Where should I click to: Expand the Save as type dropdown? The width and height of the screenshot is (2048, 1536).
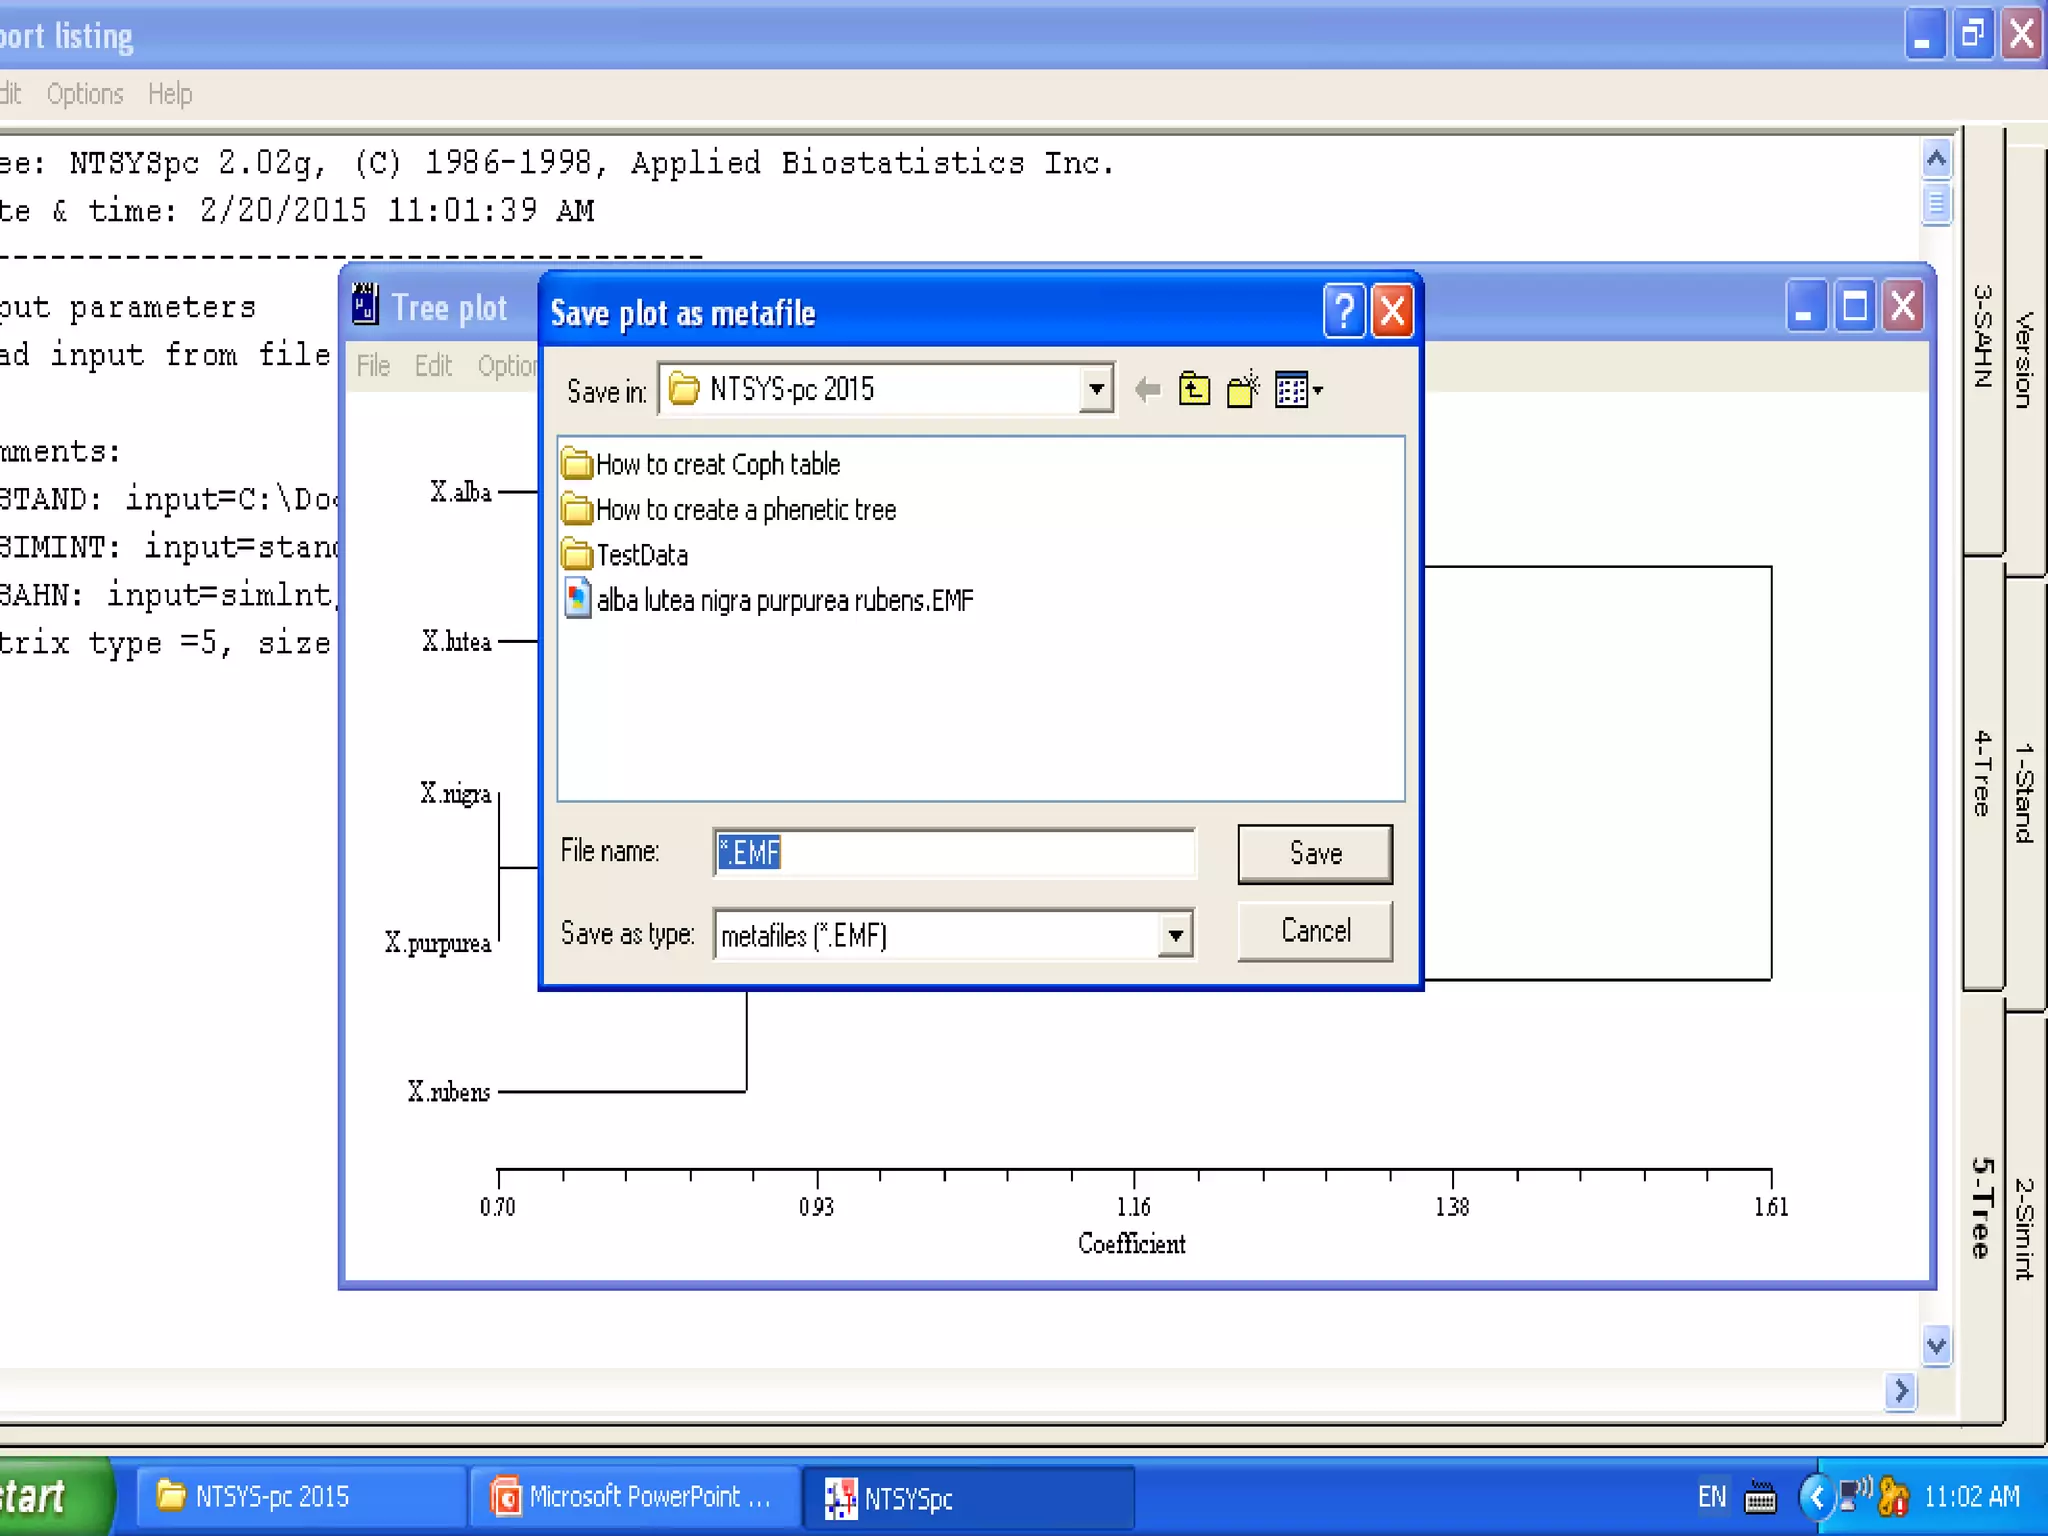(1176, 936)
